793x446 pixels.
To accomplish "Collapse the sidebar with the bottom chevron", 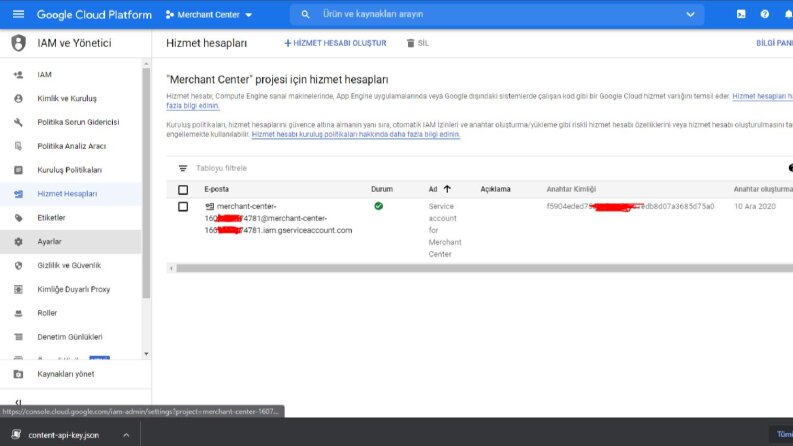I will click(x=18, y=403).
